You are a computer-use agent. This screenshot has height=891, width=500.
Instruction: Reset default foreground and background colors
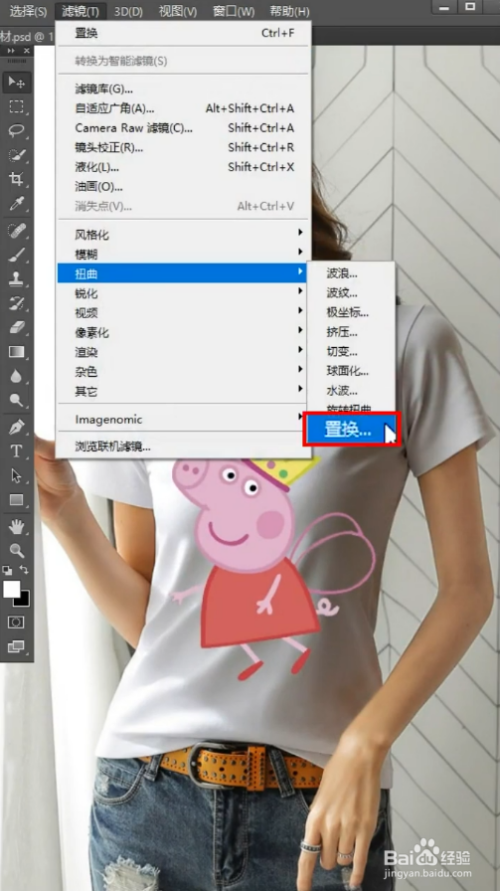point(7,570)
